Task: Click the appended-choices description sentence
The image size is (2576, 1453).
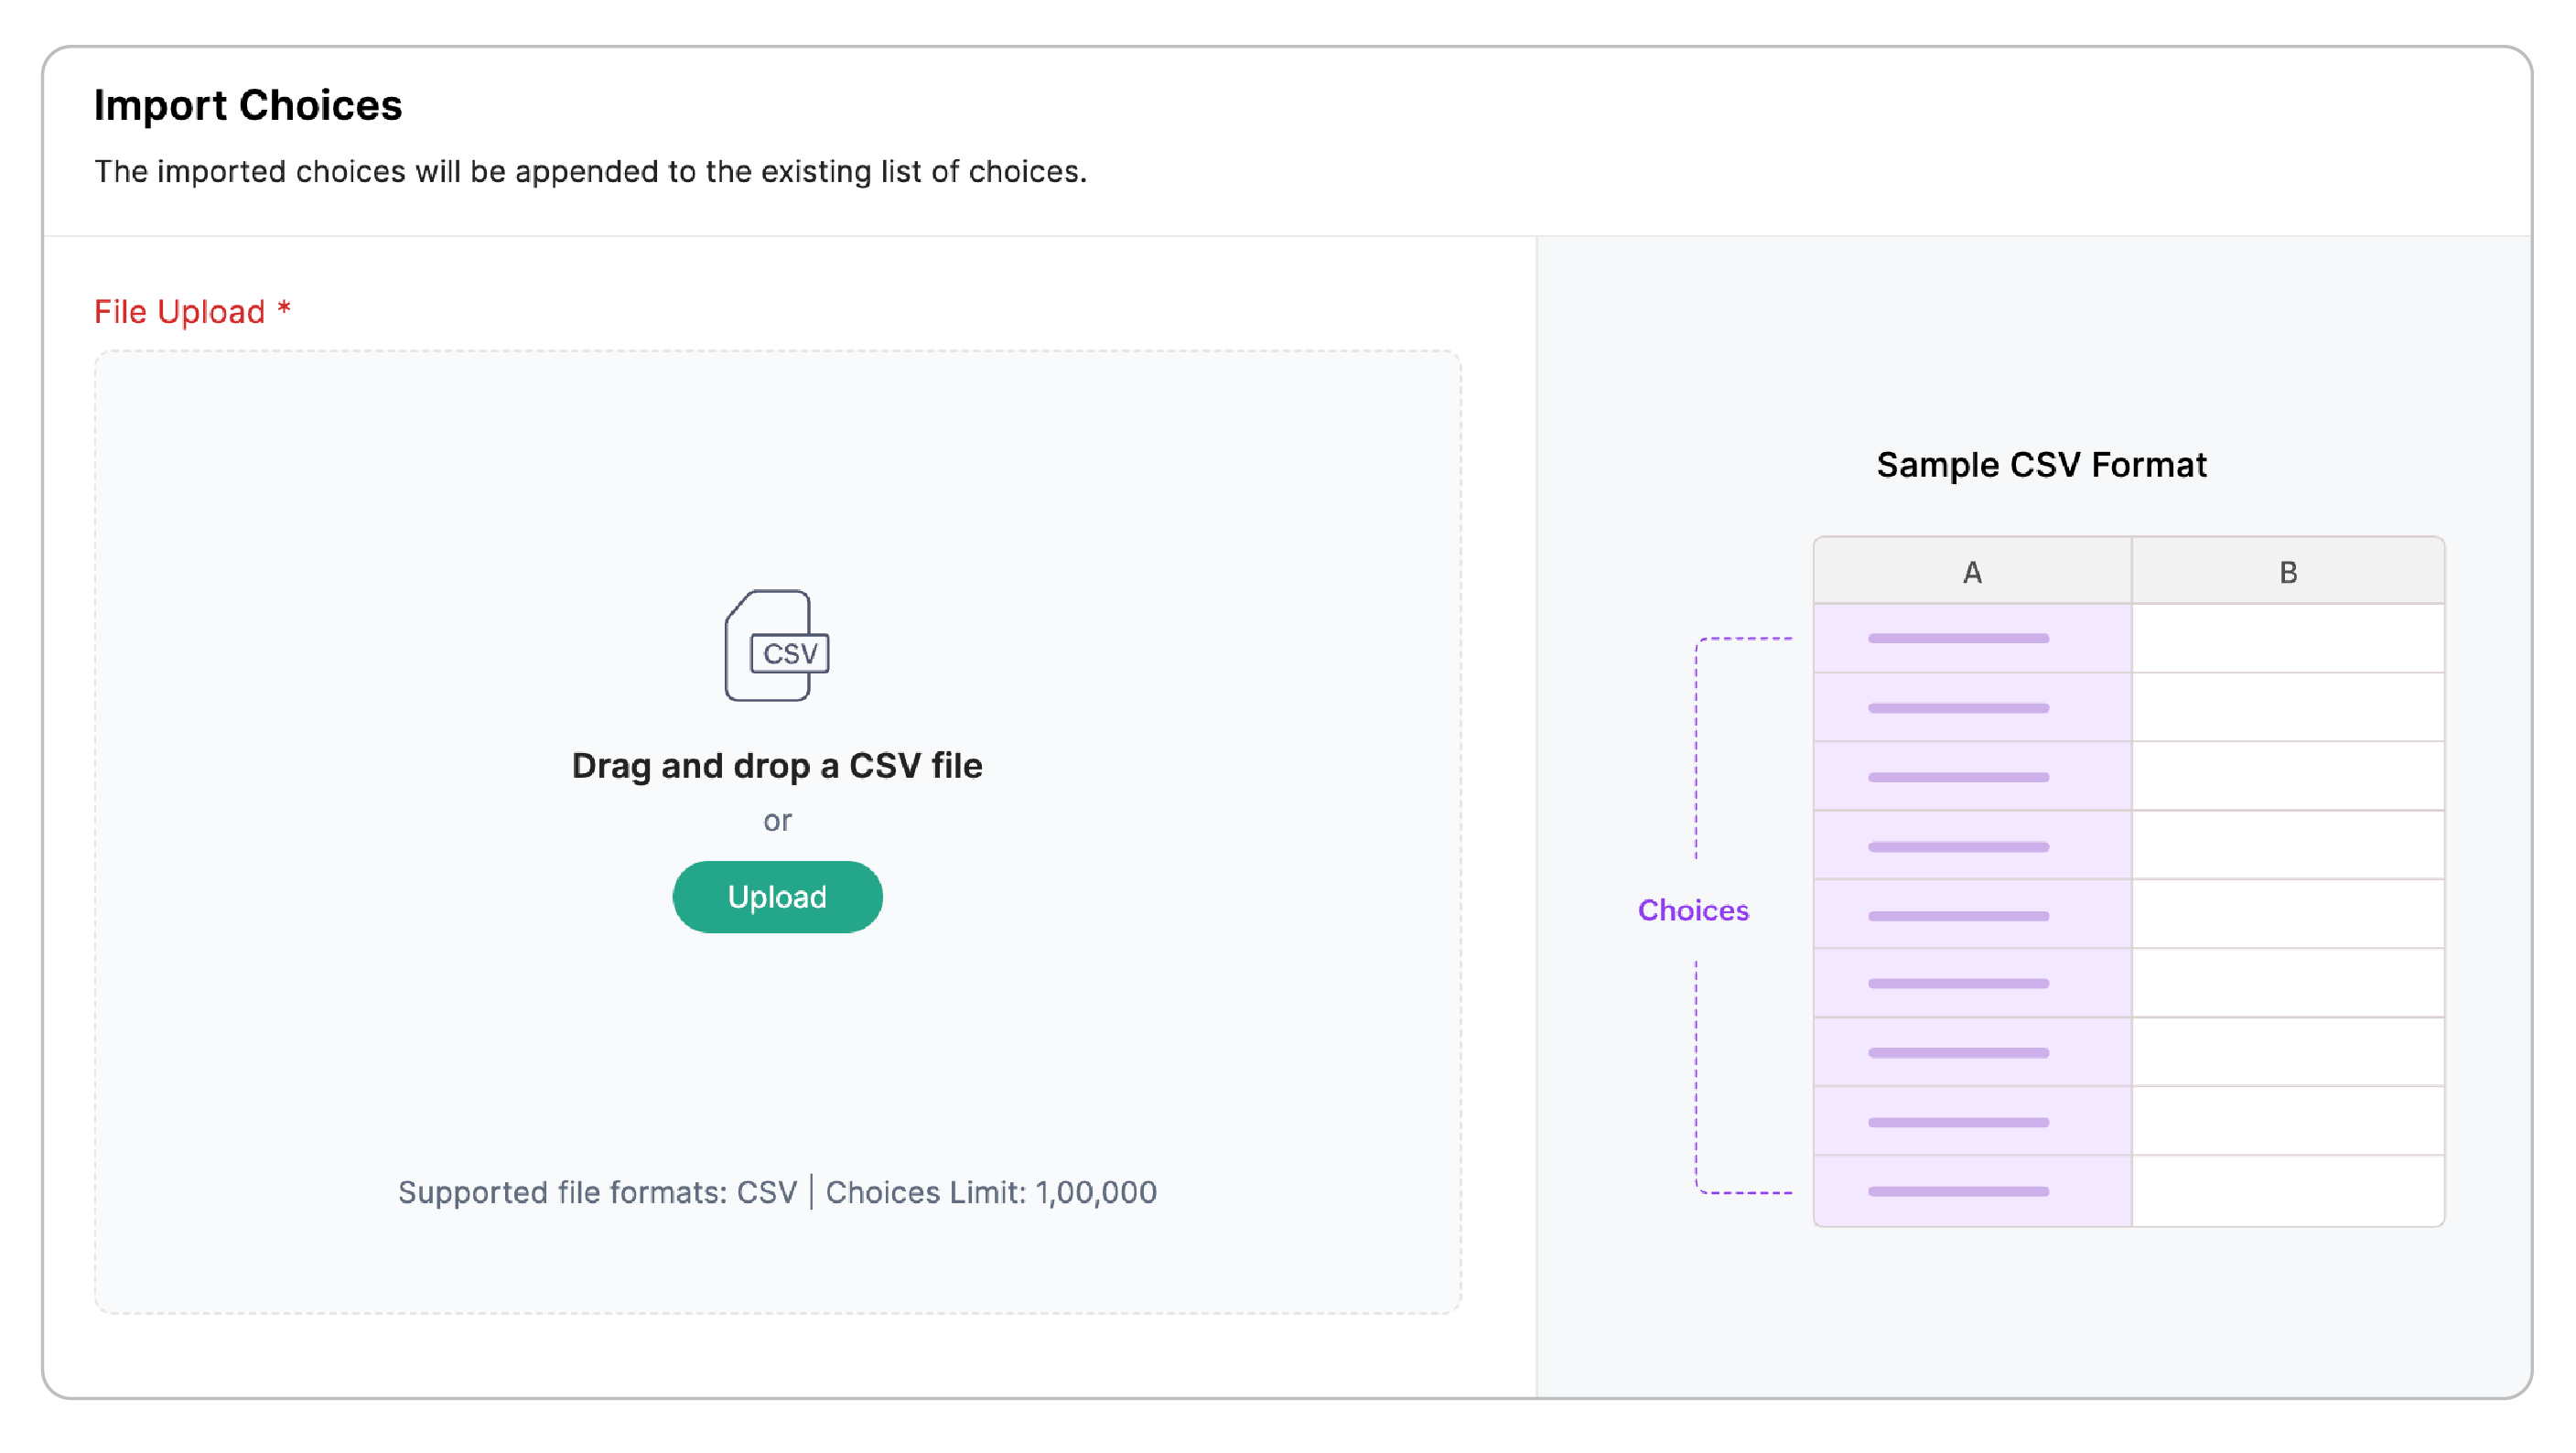Action: (x=590, y=172)
